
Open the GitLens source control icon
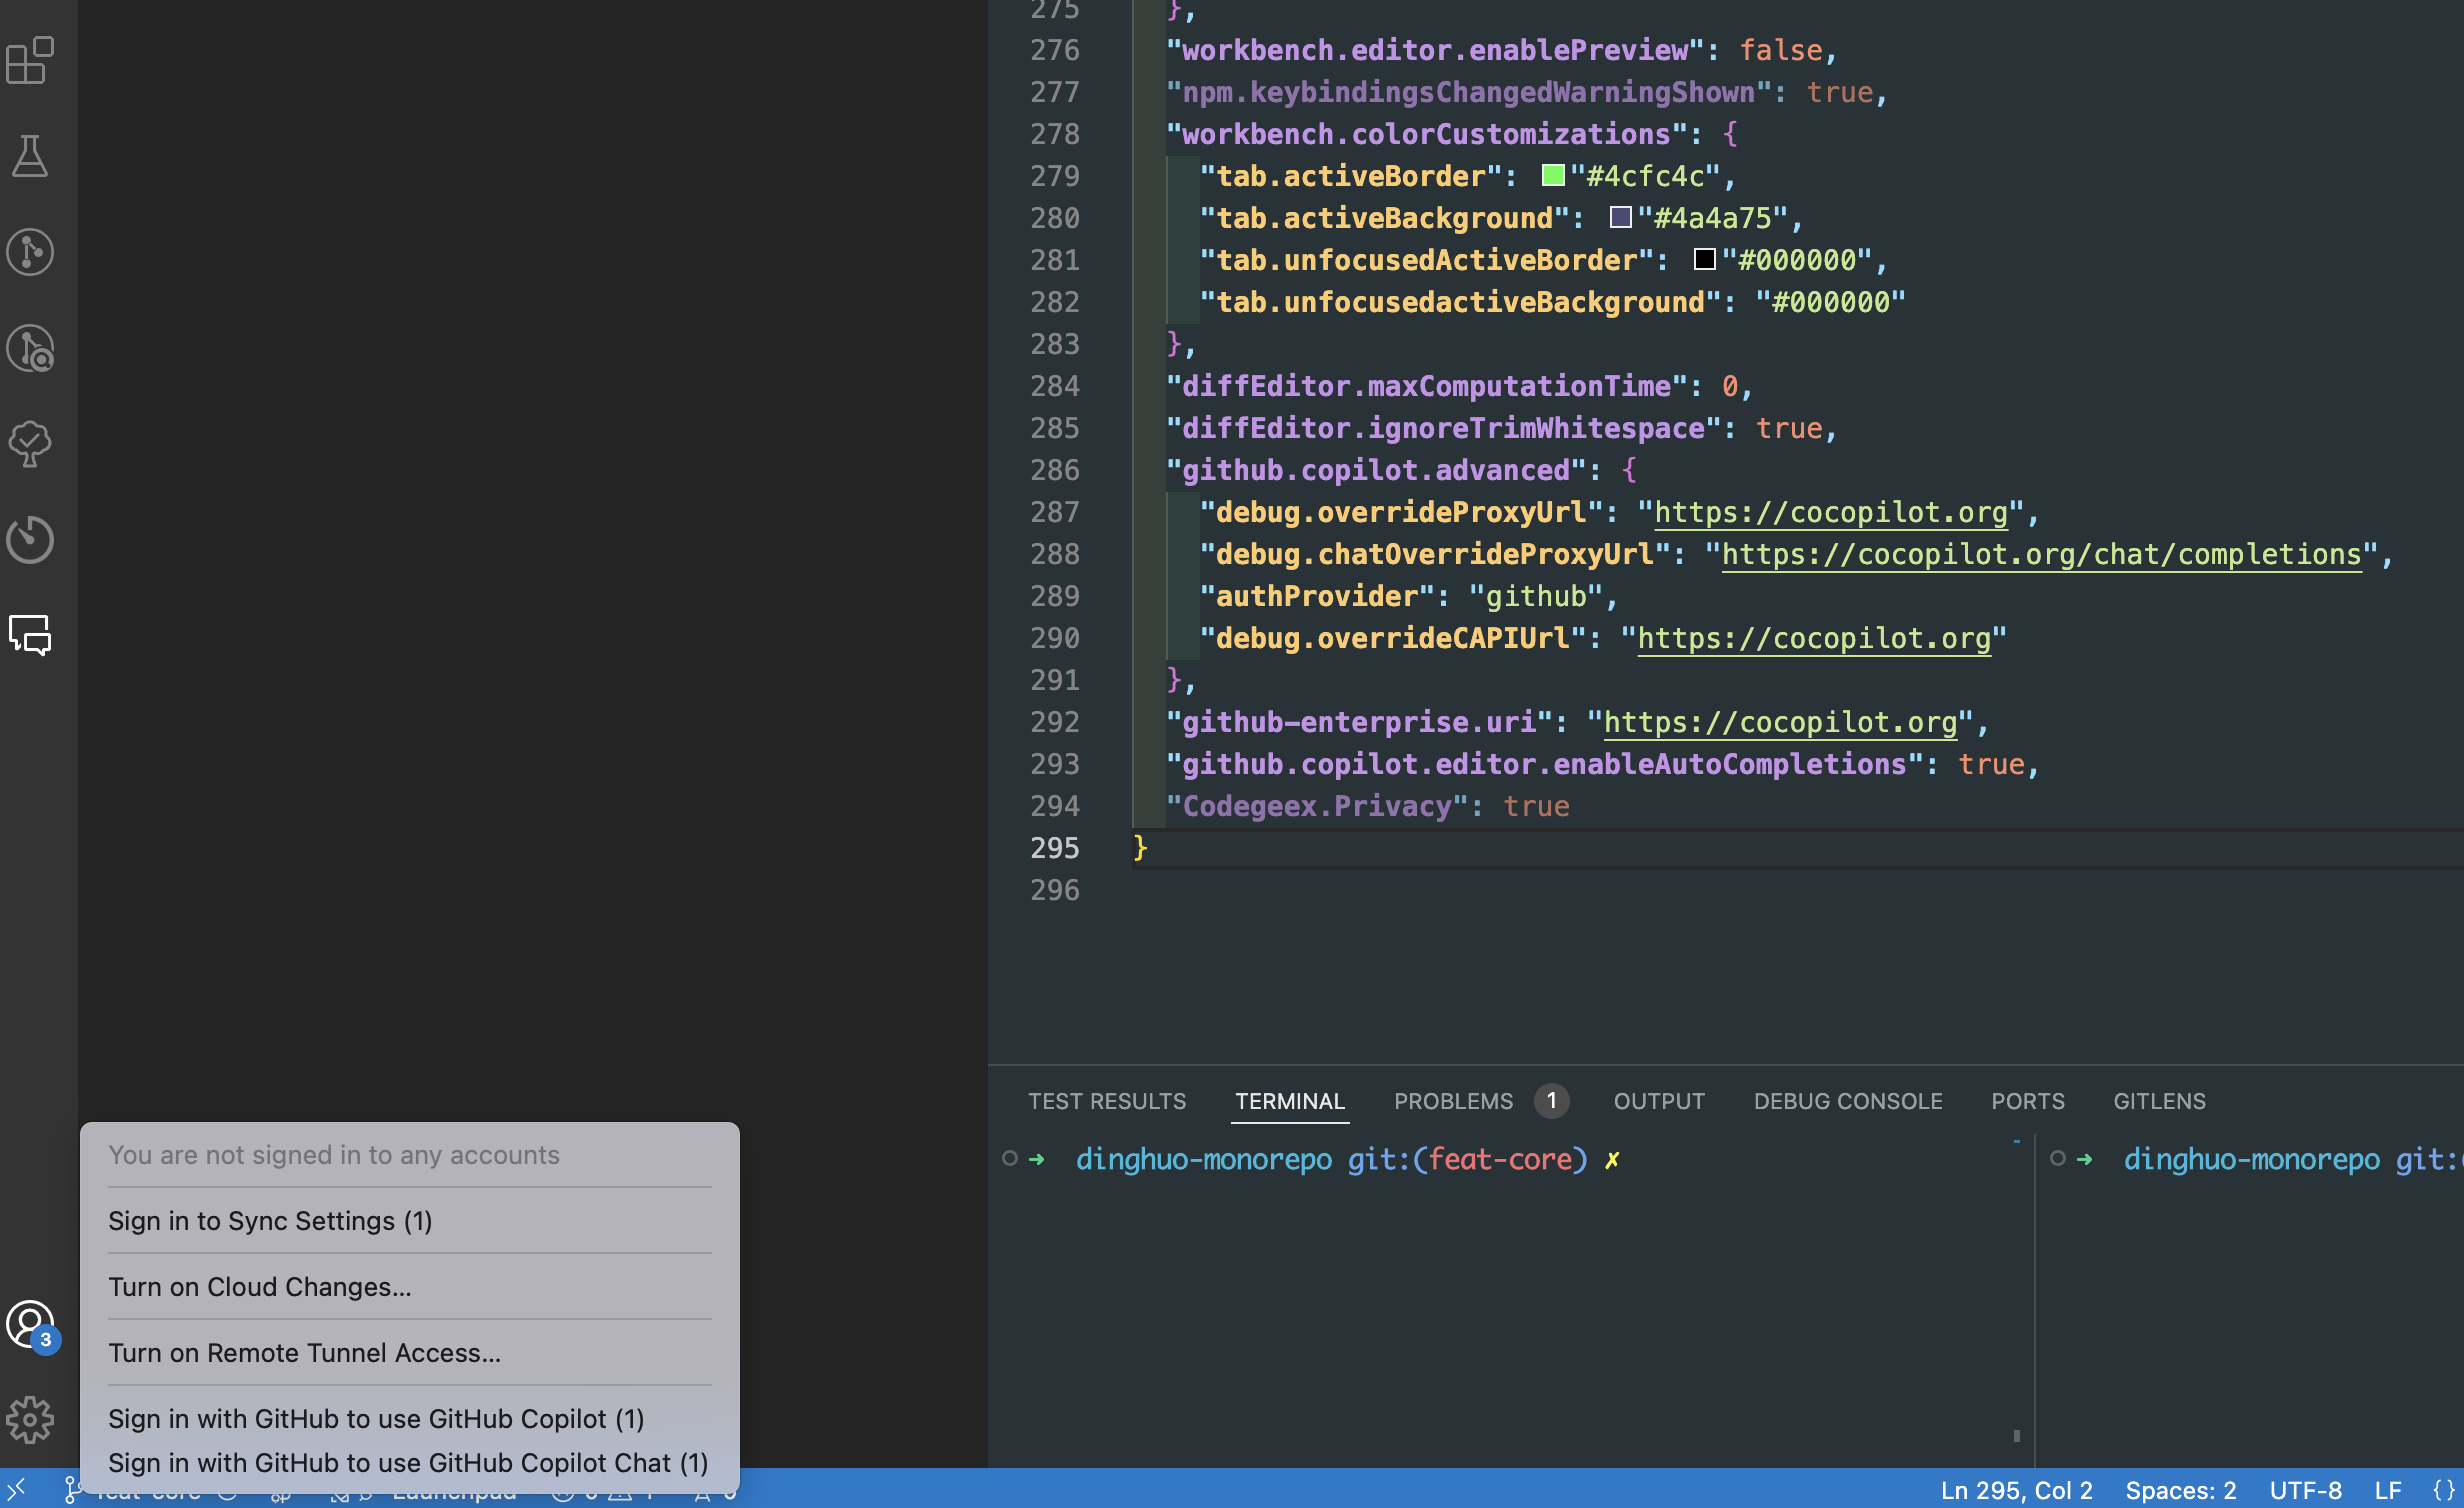30,252
